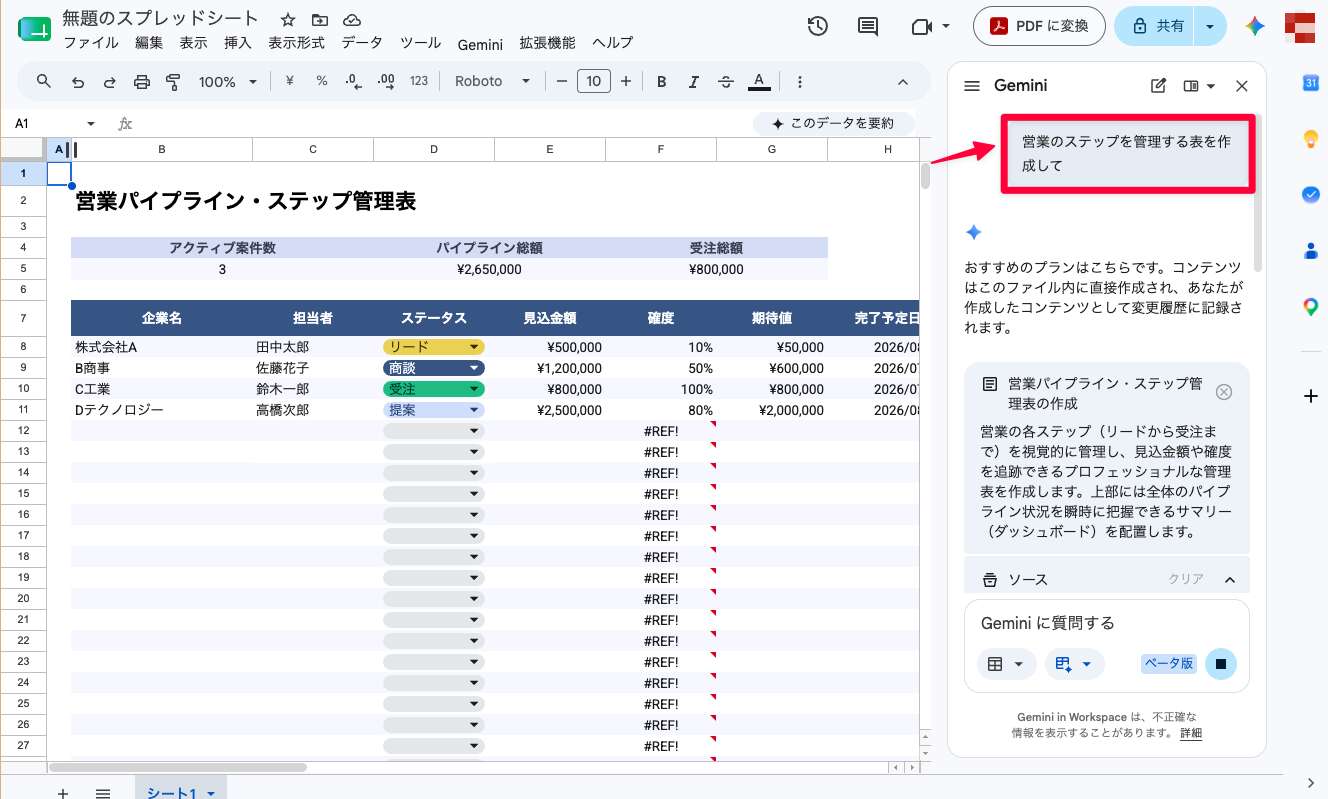The height and width of the screenshot is (799, 1328).
Task: Collapse the toolbar with the up chevron
Action: (x=903, y=82)
